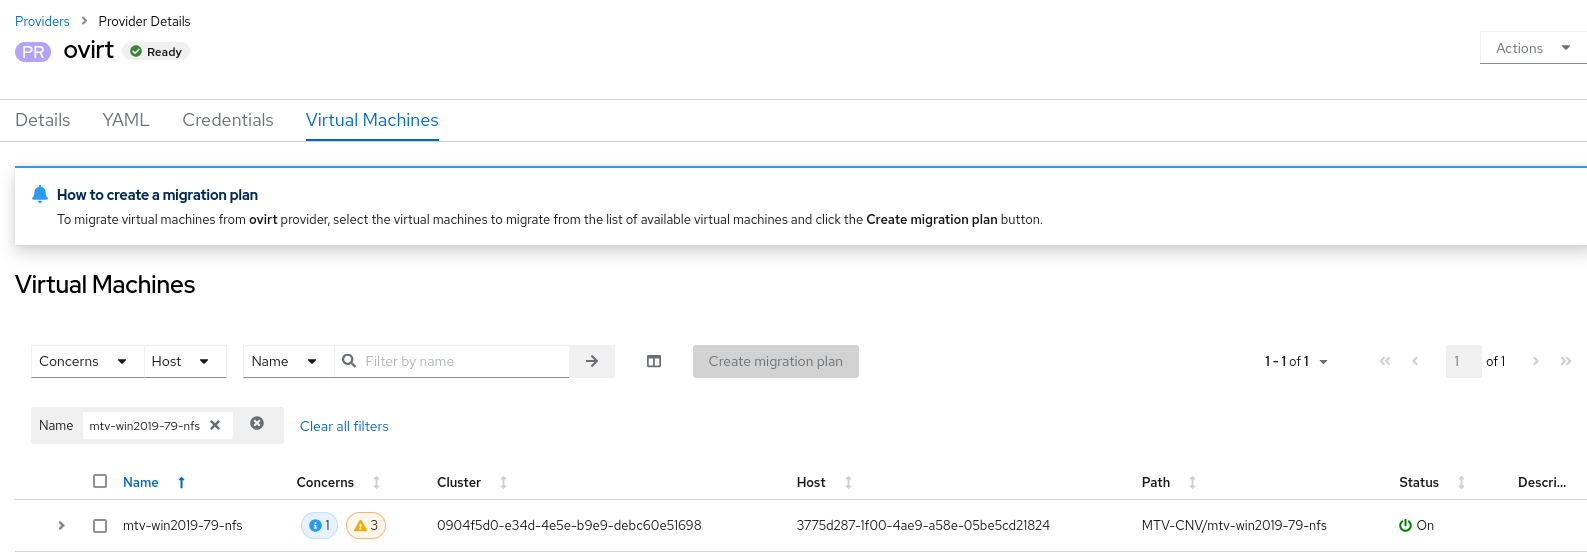Open the Host filter dropdown
Viewport: 1587px width, 556px height.
click(181, 361)
